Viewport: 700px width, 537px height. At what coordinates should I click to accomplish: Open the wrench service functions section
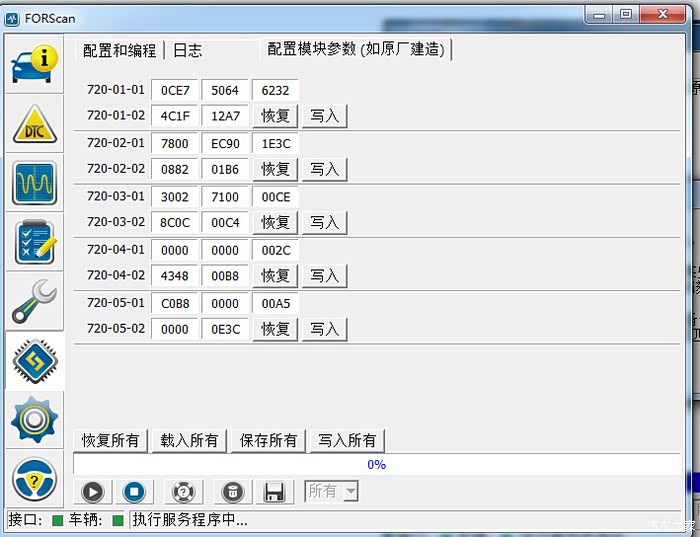coord(34,302)
